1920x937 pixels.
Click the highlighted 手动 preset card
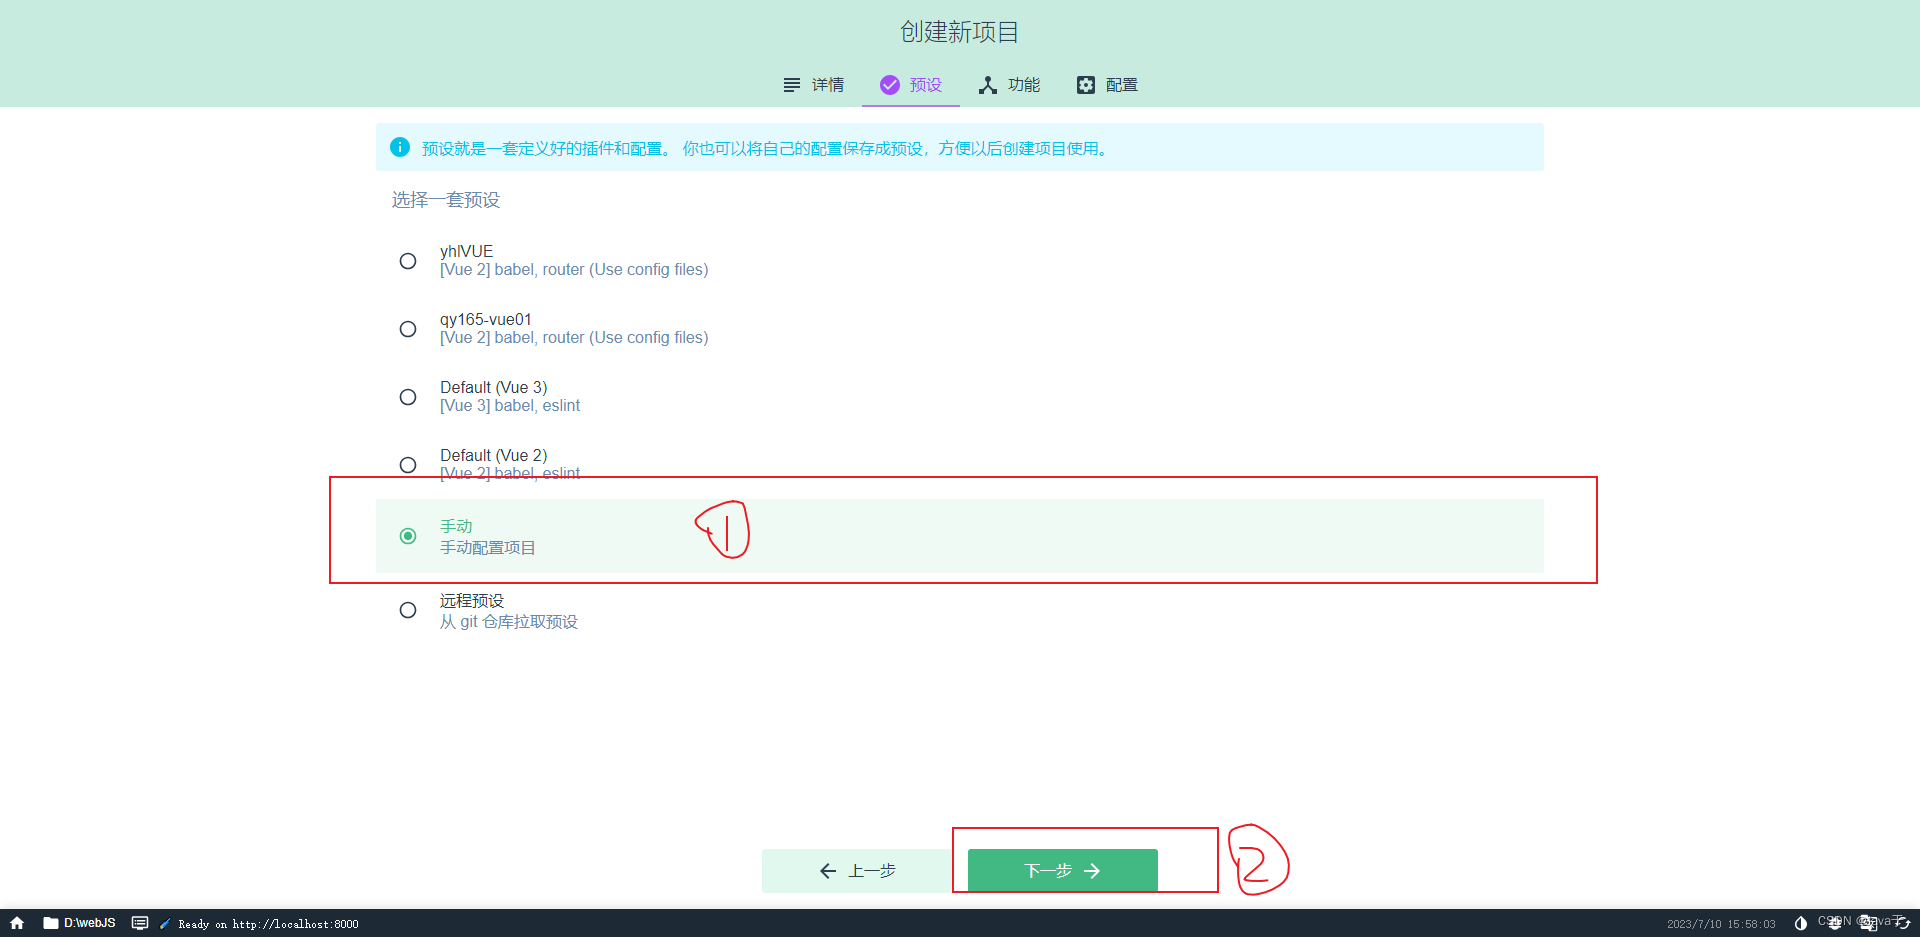point(900,536)
